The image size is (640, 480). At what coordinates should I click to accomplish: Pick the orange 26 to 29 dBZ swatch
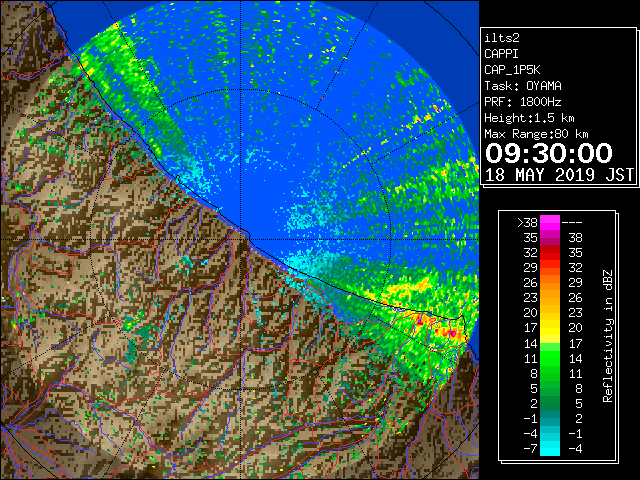[x=550, y=283]
